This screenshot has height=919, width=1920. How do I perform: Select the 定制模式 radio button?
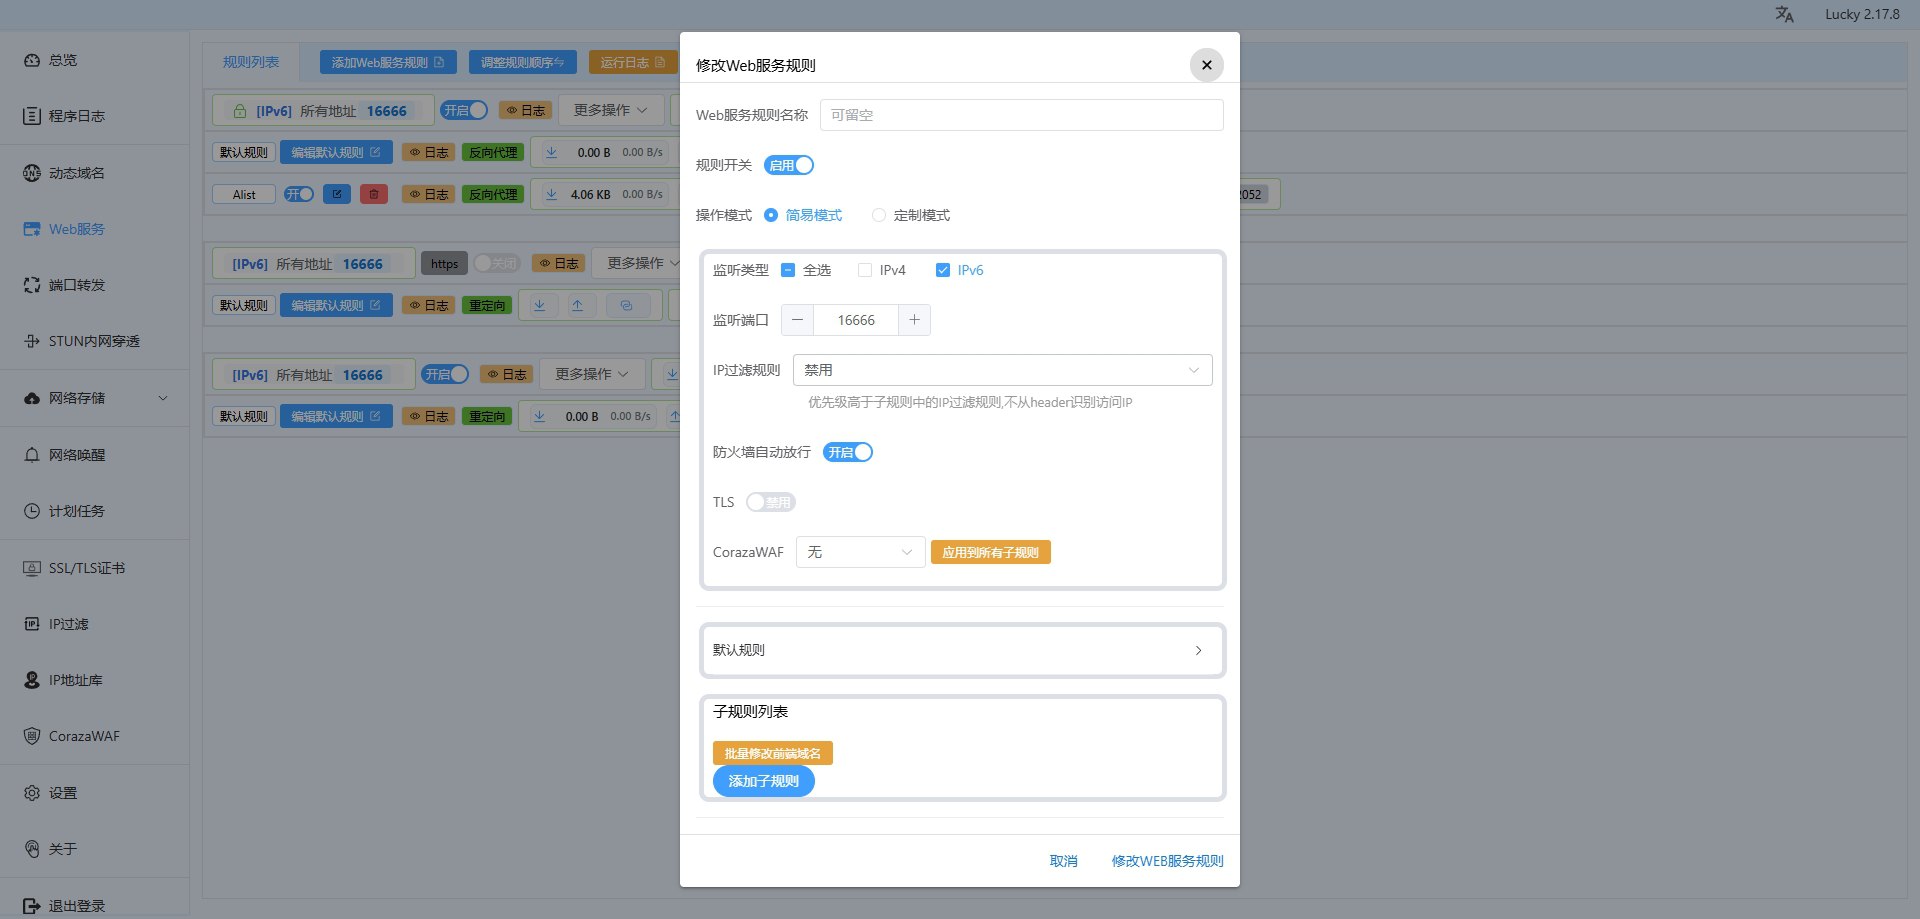tap(879, 215)
